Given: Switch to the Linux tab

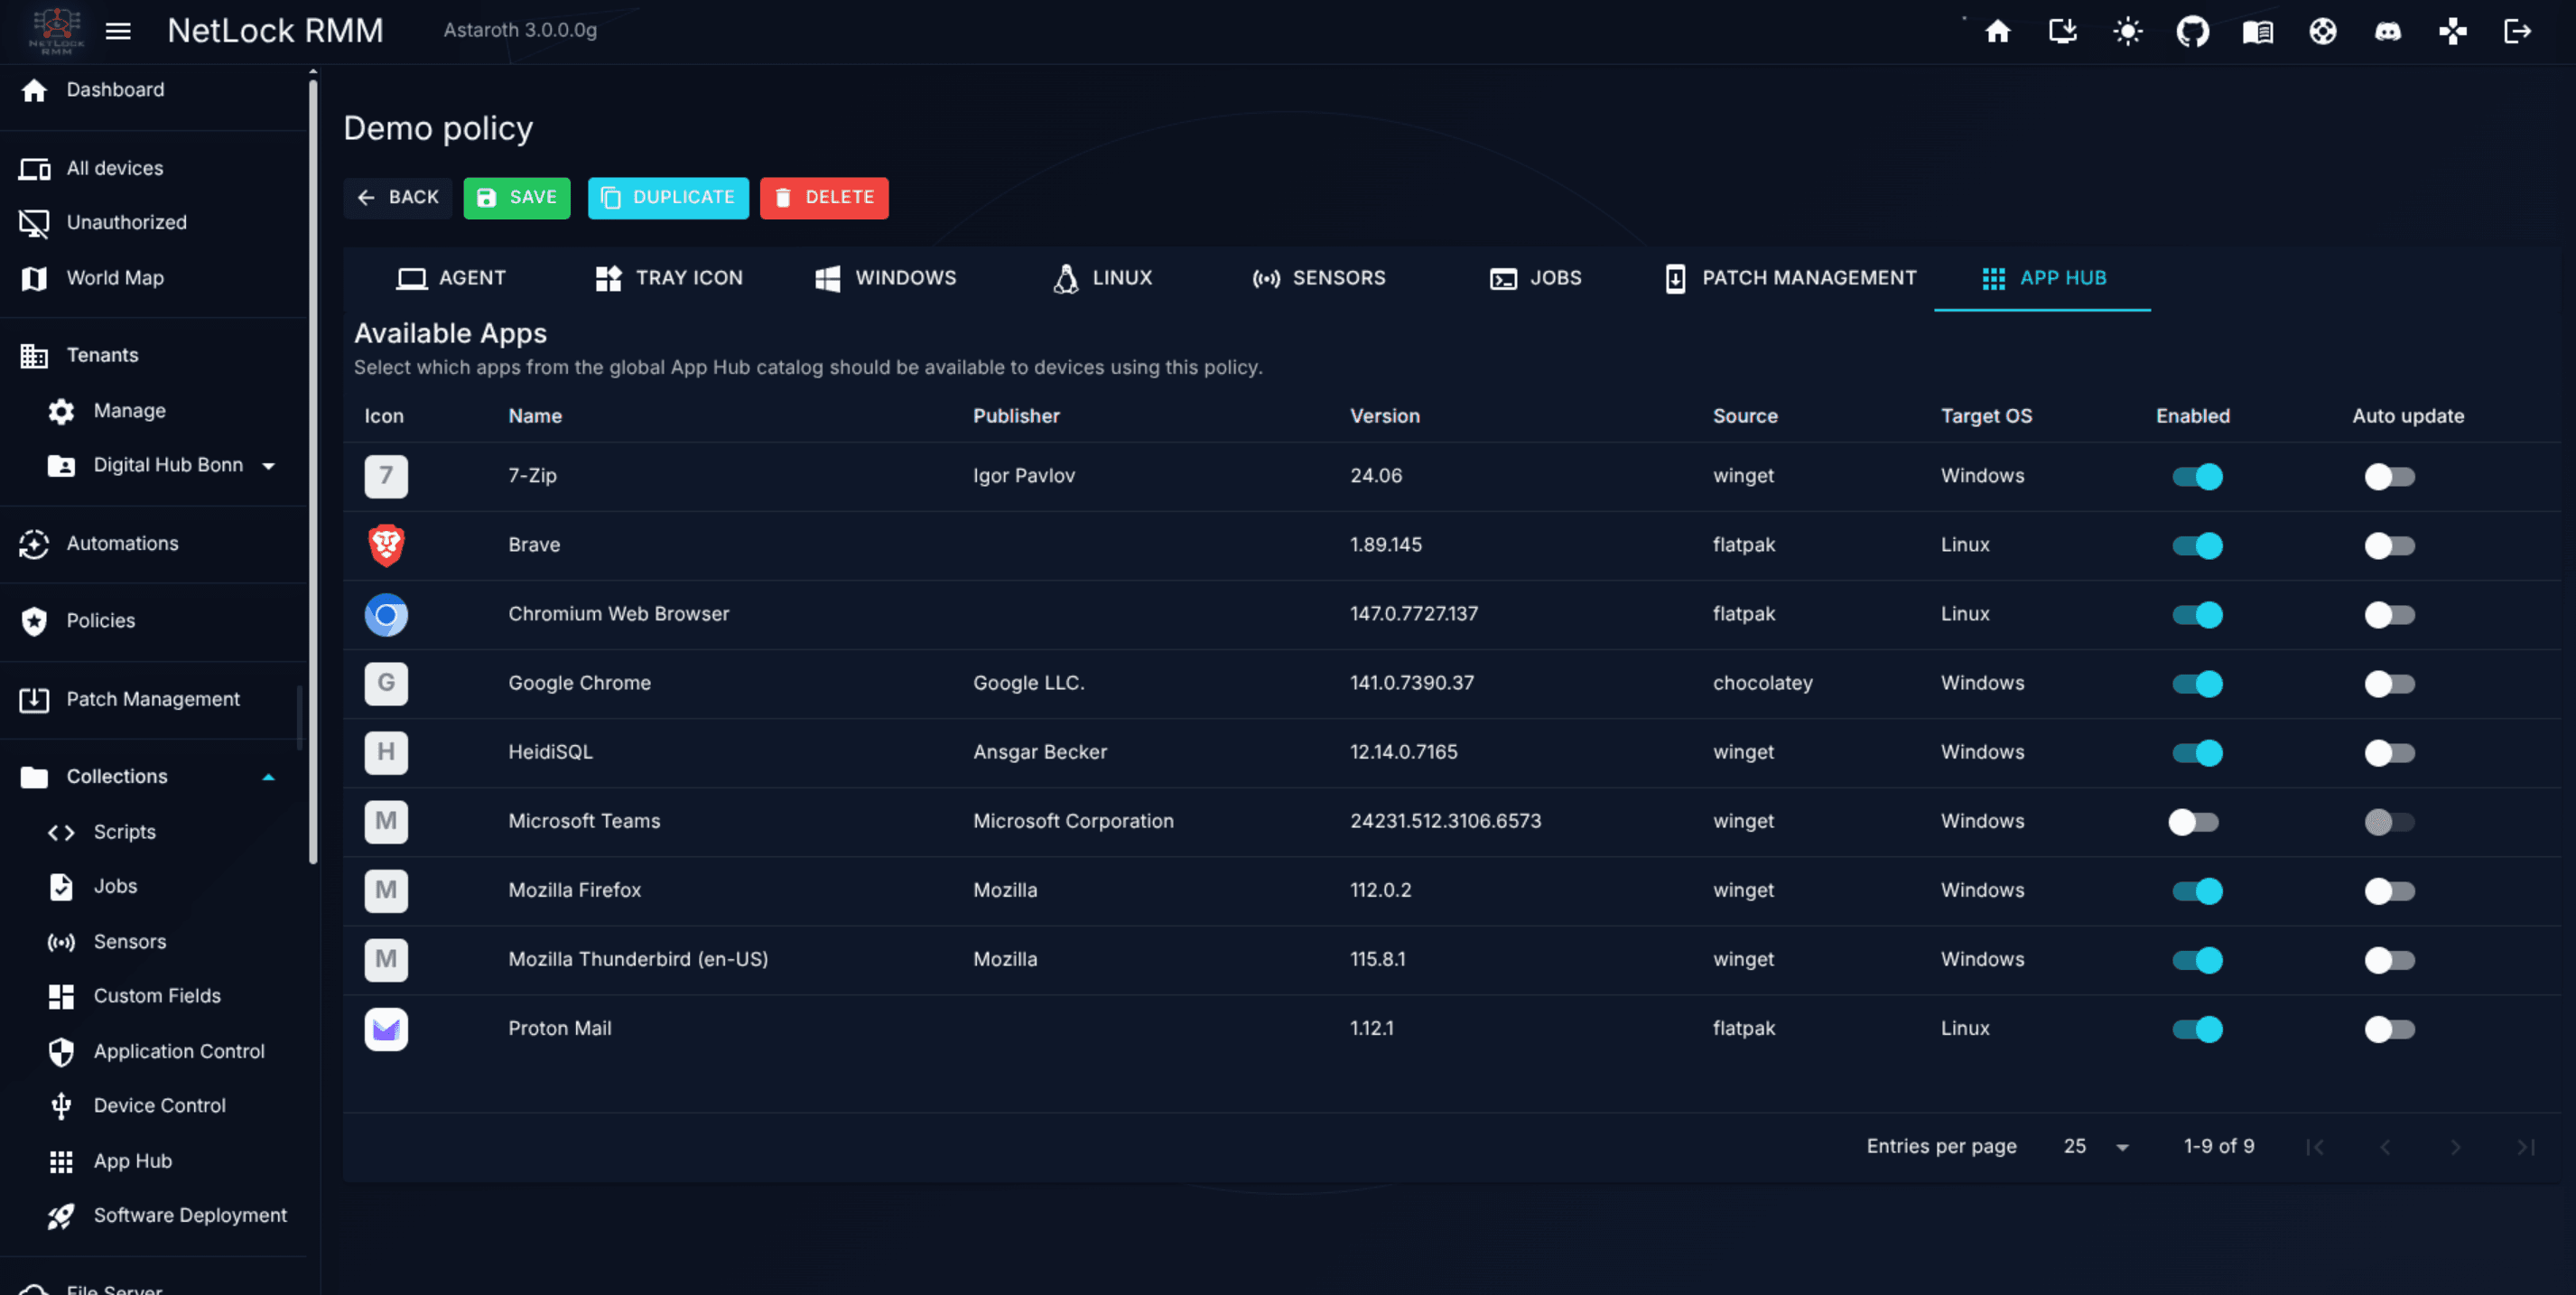Looking at the screenshot, I should tap(1103, 278).
